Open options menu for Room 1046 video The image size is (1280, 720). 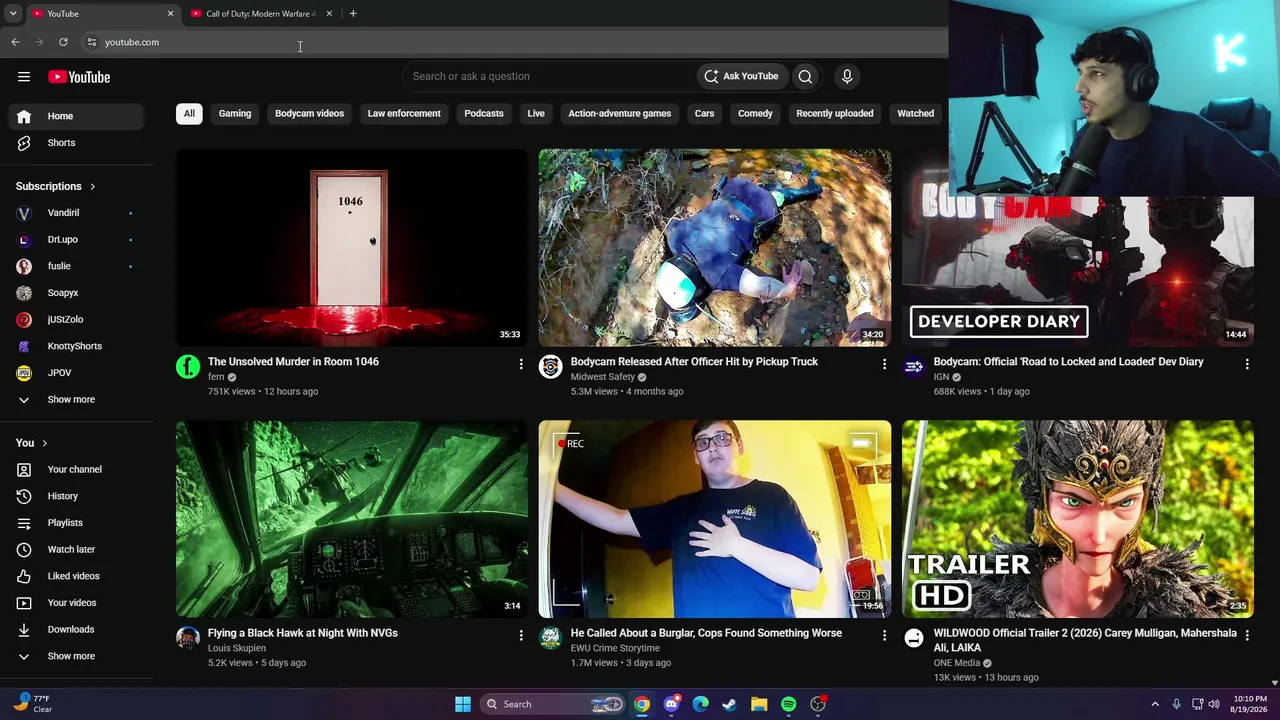tap(521, 364)
